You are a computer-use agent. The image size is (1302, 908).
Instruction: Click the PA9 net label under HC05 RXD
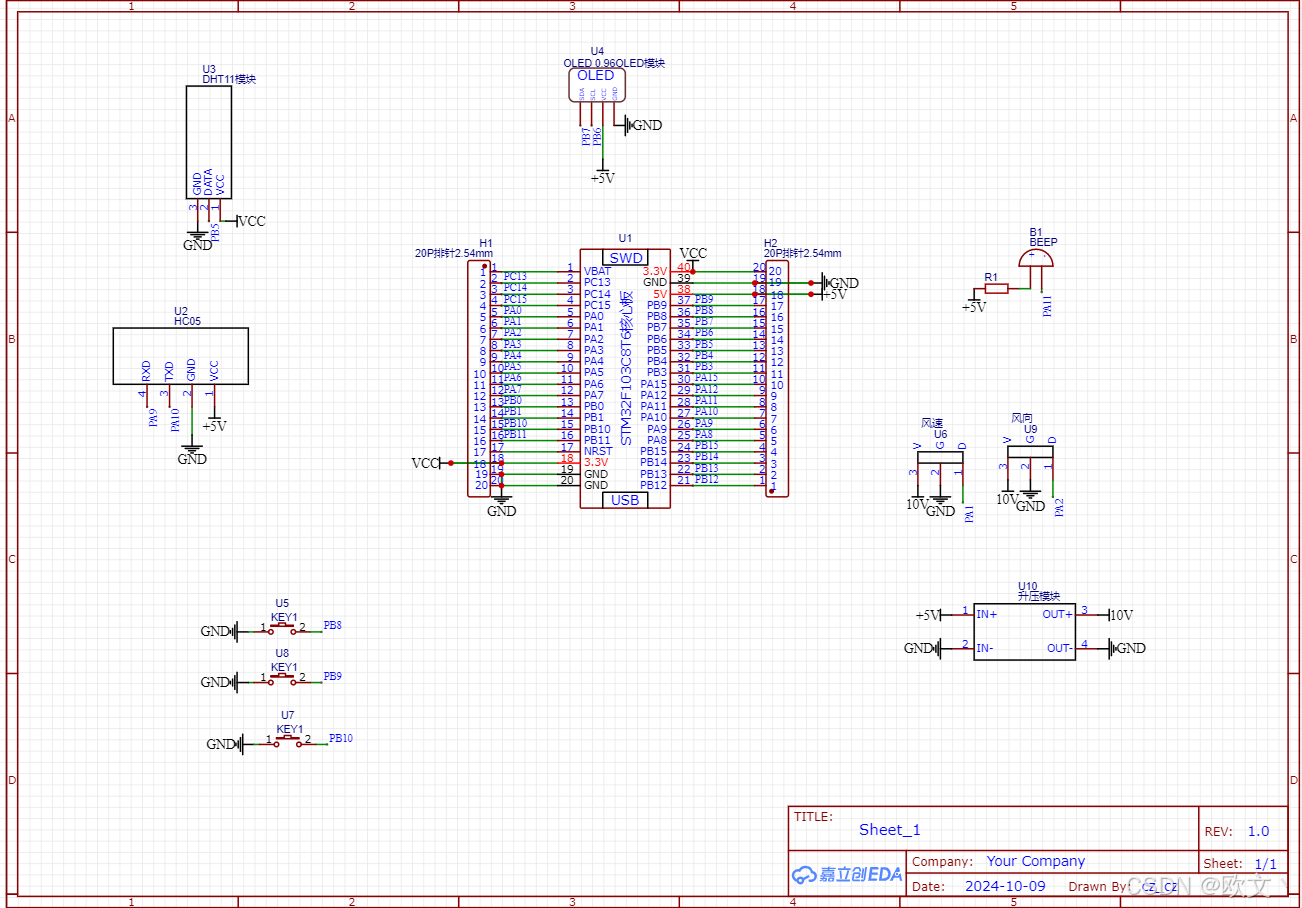pos(154,418)
